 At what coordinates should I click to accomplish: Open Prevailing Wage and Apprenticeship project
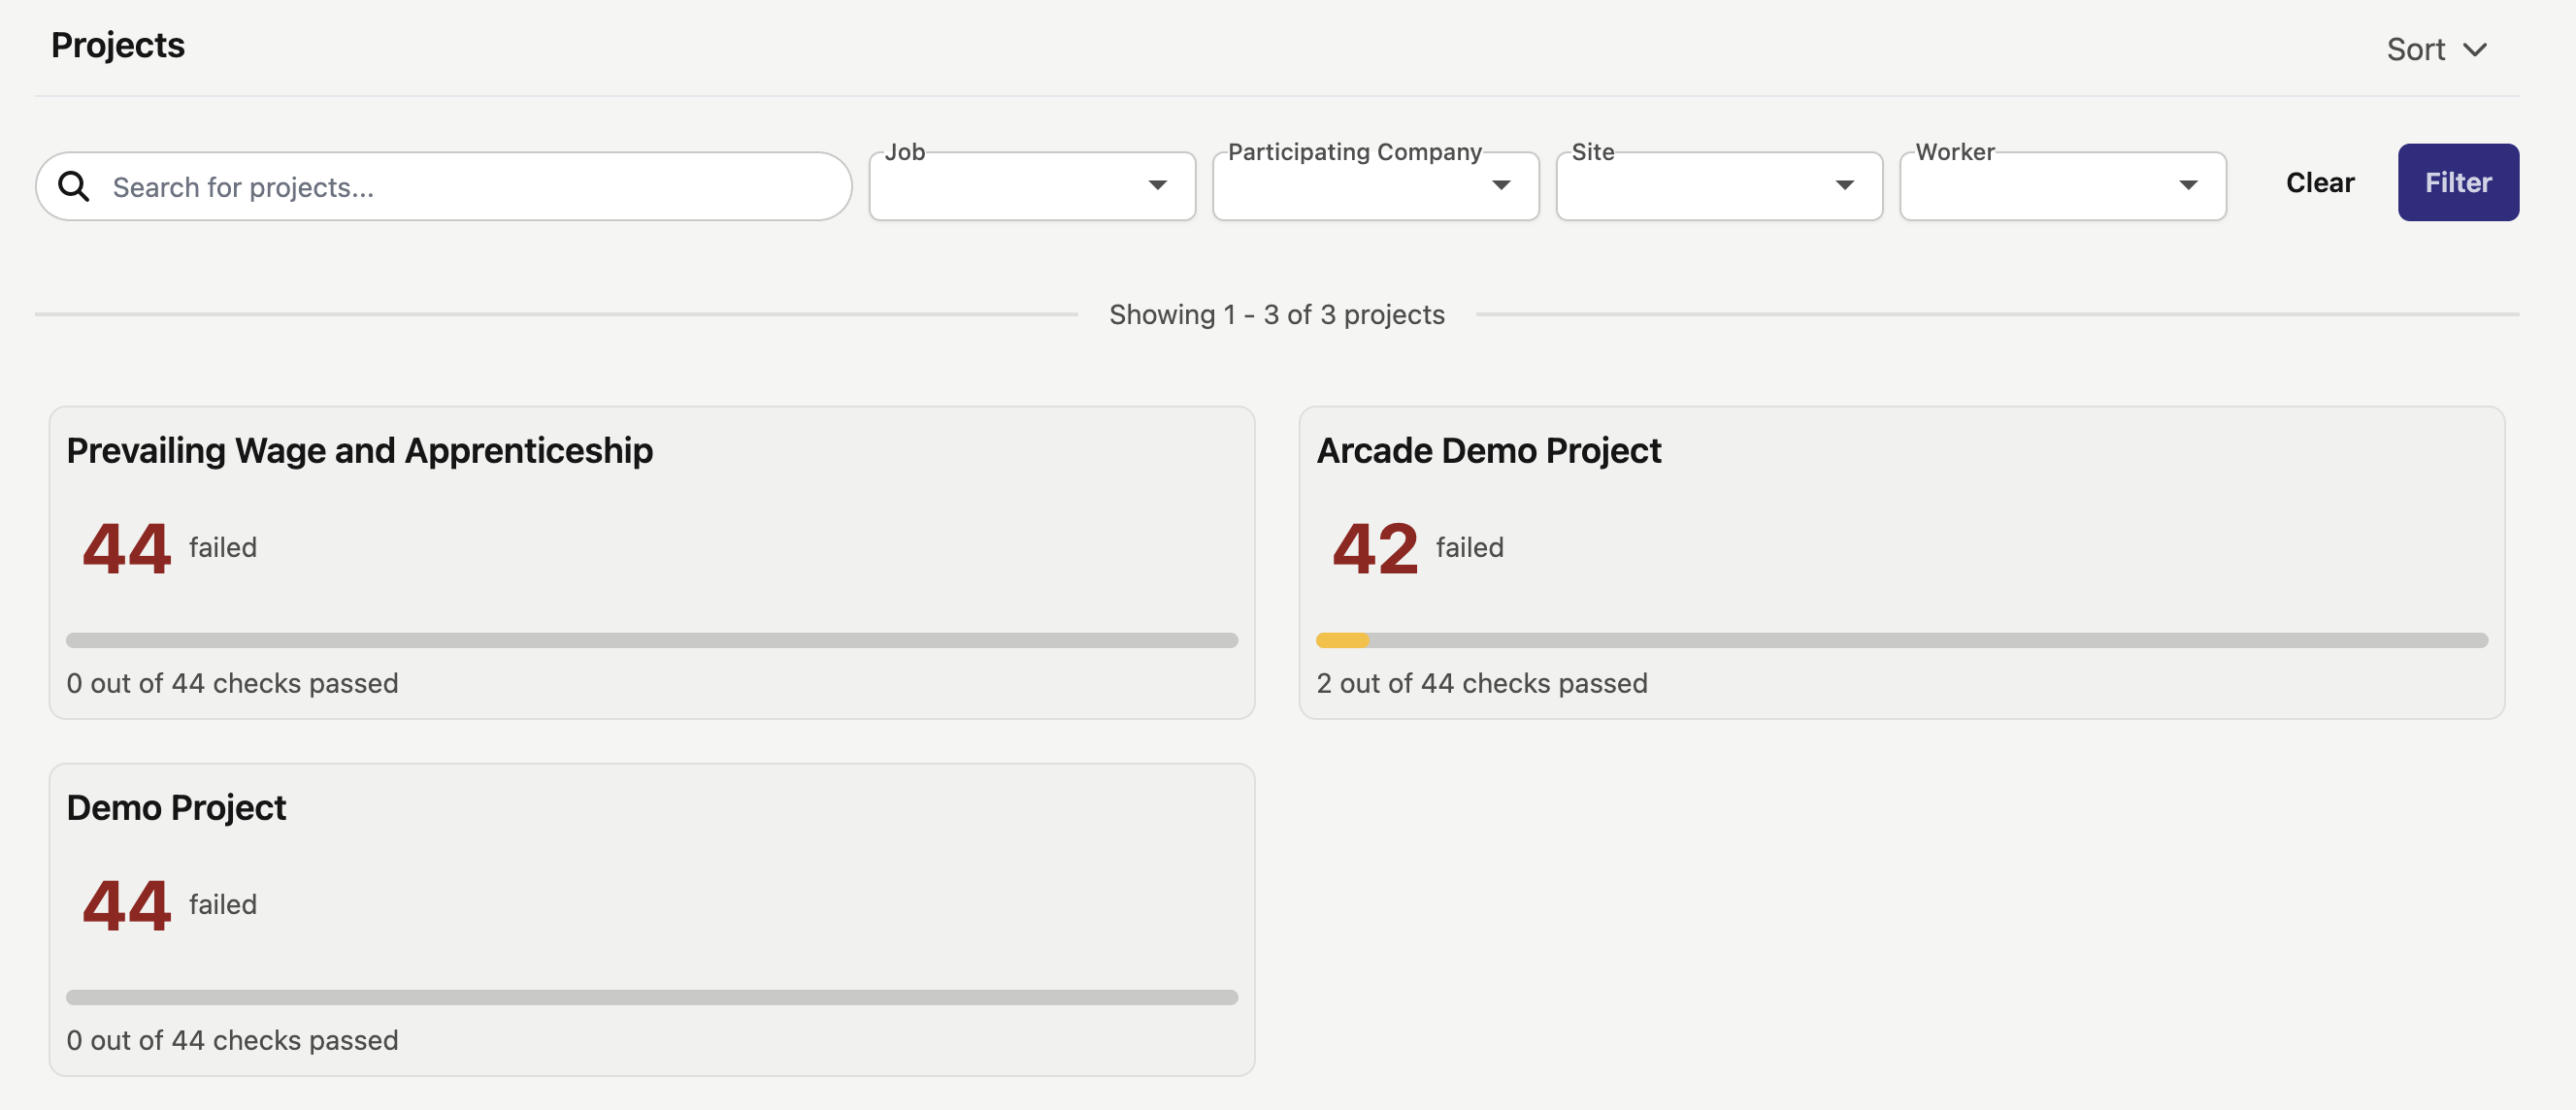click(359, 451)
